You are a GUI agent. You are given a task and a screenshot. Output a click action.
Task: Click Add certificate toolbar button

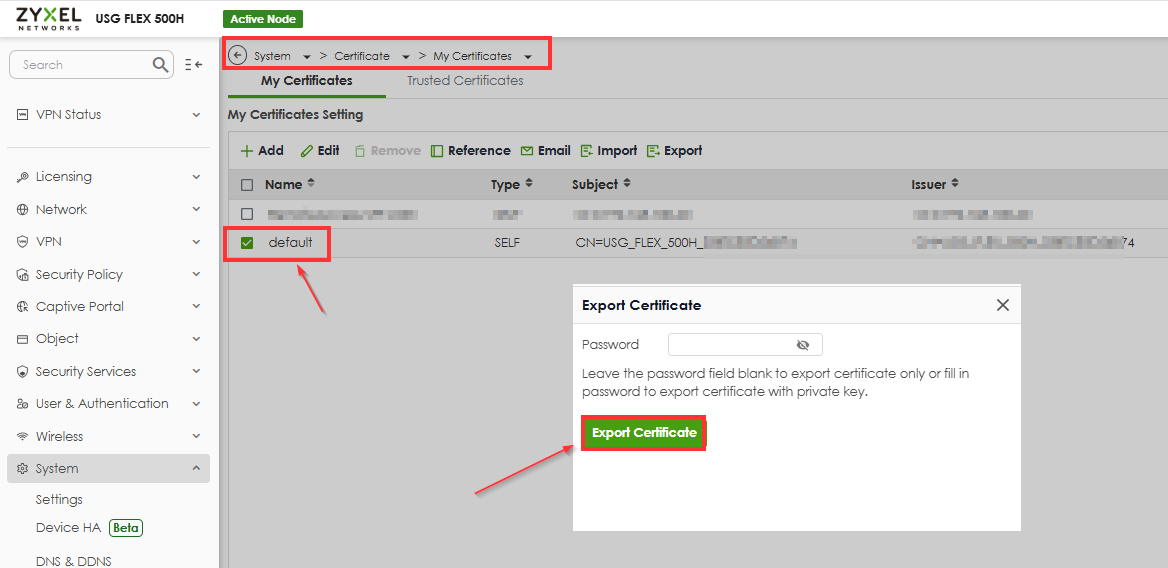point(262,151)
